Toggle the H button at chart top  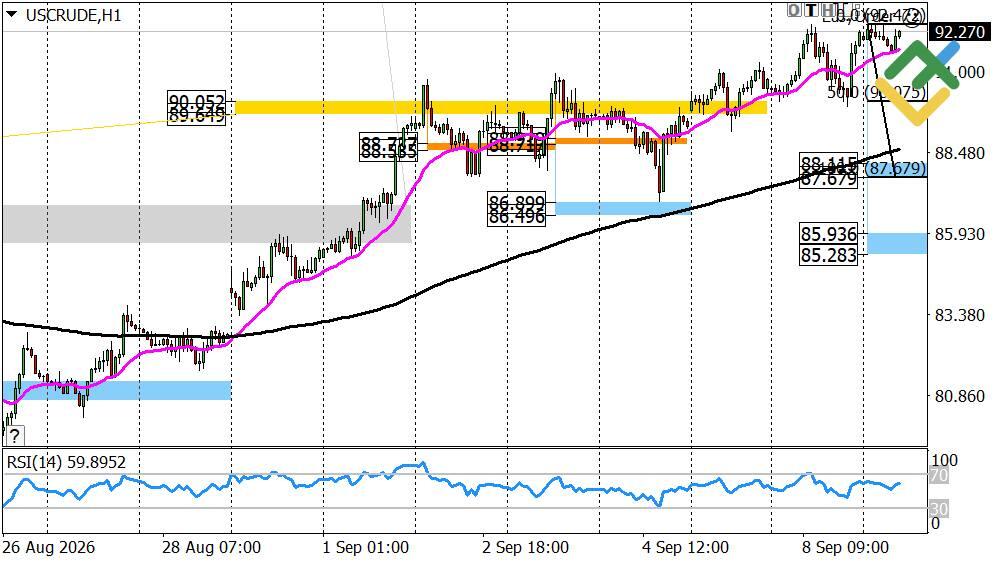tap(828, 10)
